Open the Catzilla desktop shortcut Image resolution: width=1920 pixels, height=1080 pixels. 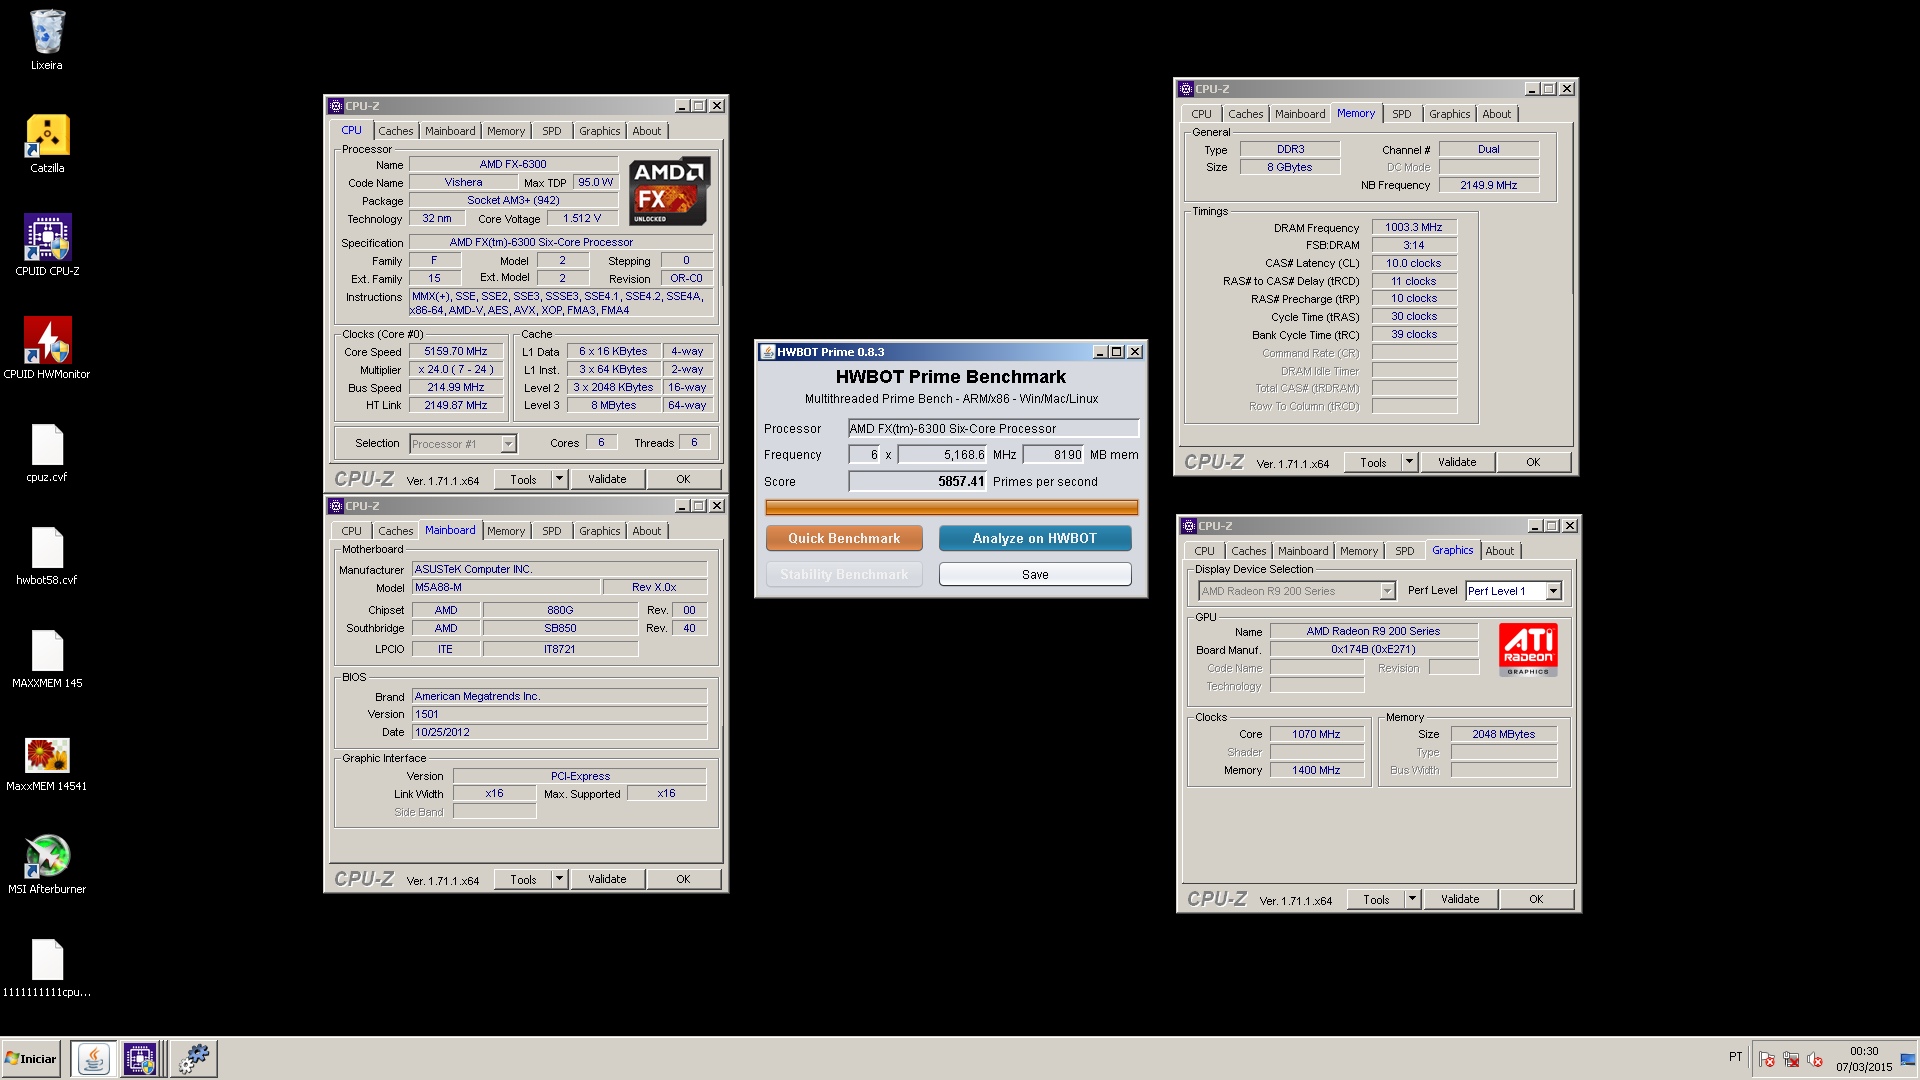click(x=47, y=135)
